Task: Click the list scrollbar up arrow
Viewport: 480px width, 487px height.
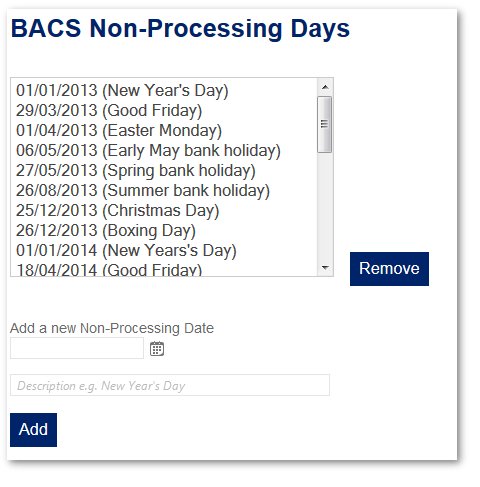Action: coord(325,87)
